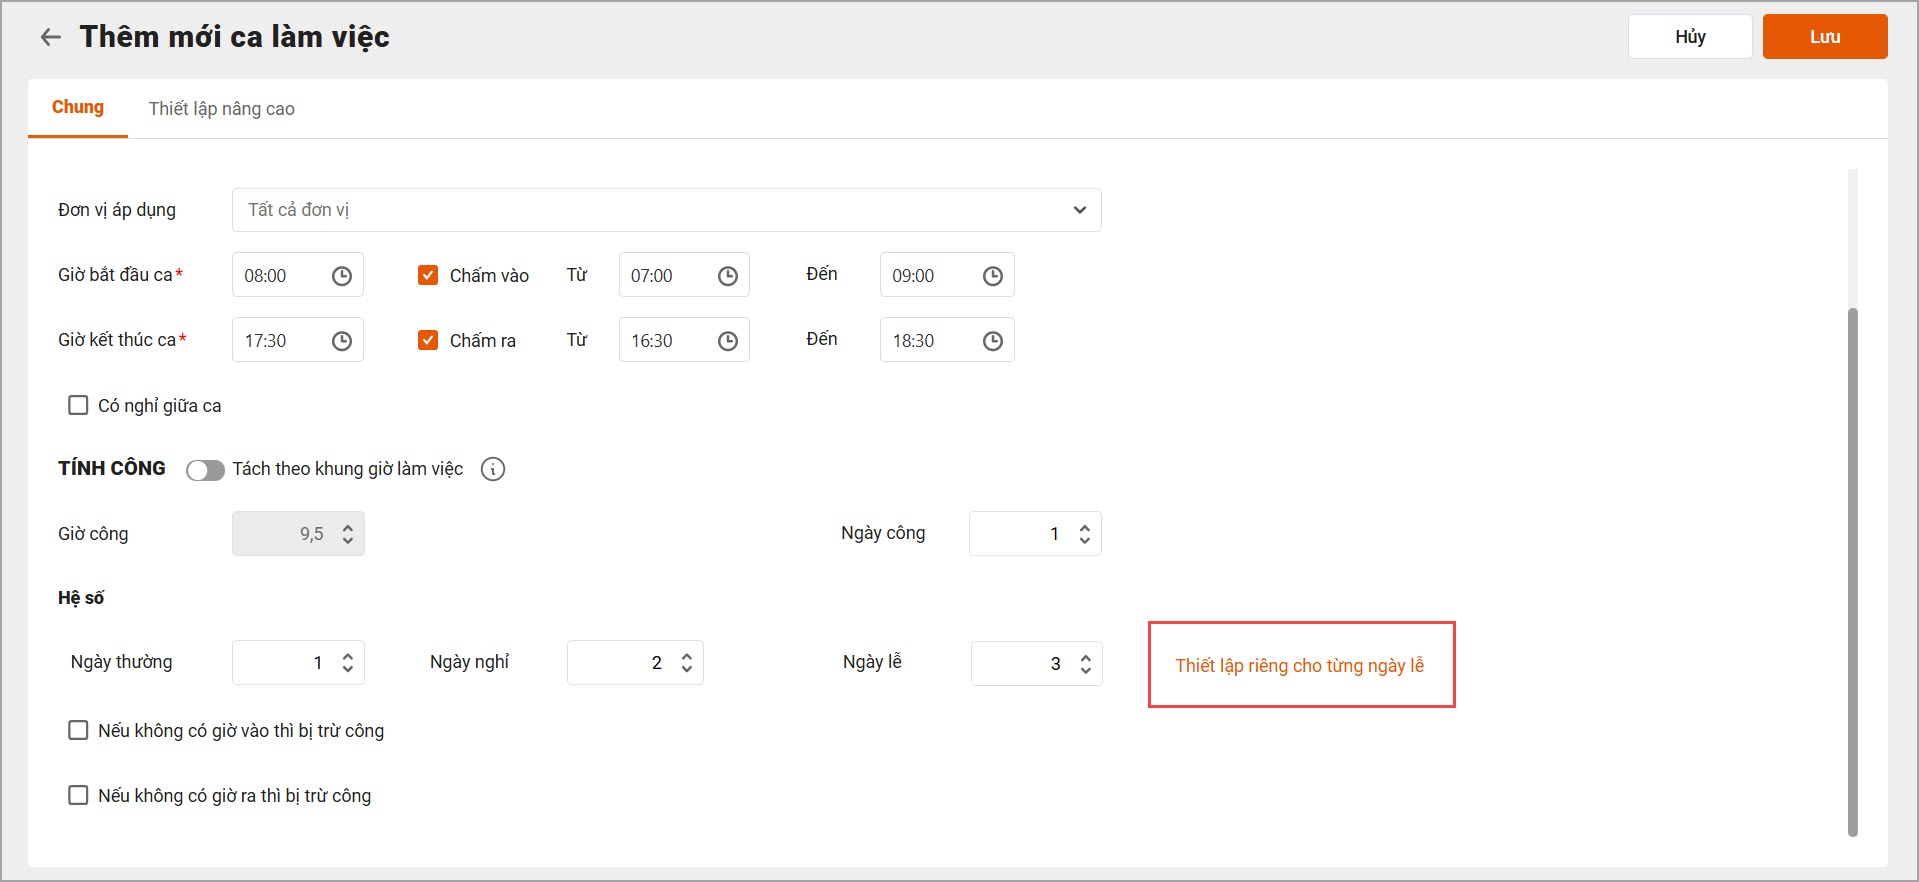
Task: Click the Ngày công stepper arrows
Action: point(1085,534)
